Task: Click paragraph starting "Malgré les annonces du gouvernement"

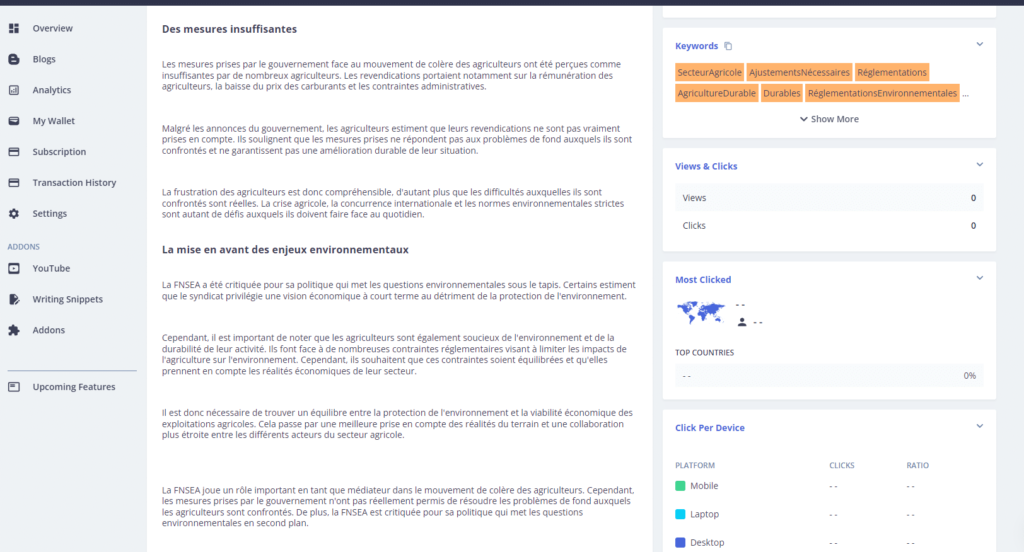Action: (x=397, y=139)
